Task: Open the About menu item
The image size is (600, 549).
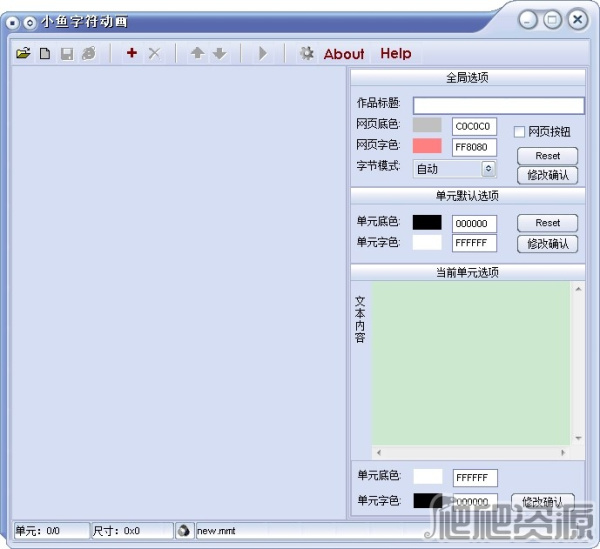Action: [344, 54]
